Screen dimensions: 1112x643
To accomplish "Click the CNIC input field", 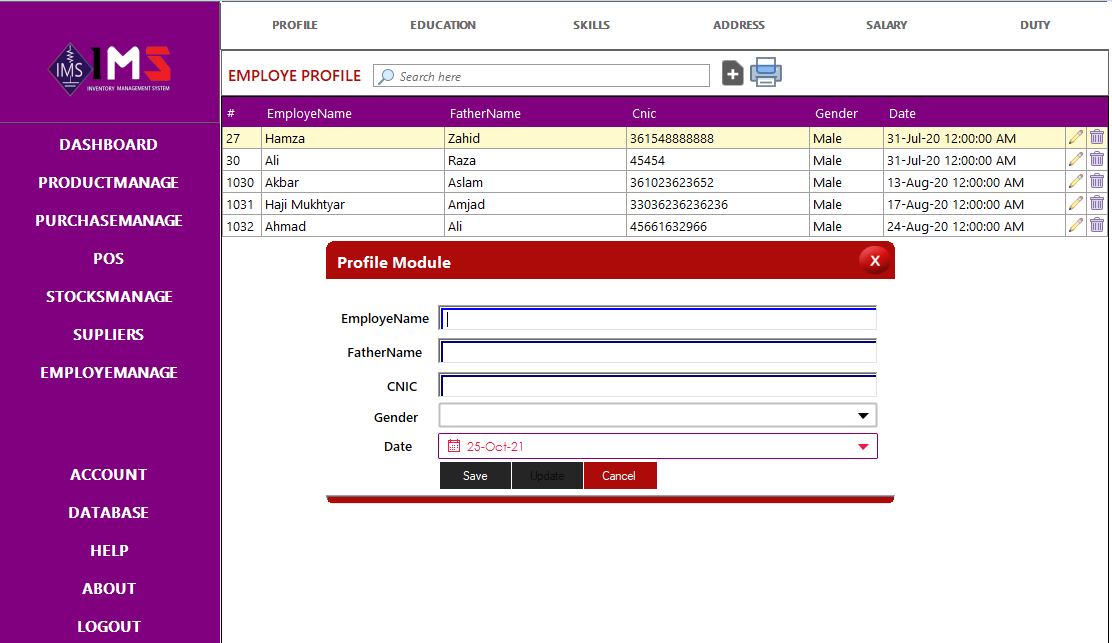I will [x=658, y=385].
